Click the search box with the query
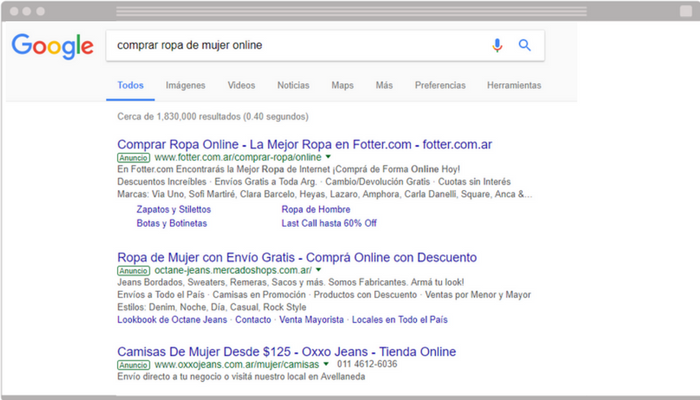 pyautogui.click(x=325, y=45)
